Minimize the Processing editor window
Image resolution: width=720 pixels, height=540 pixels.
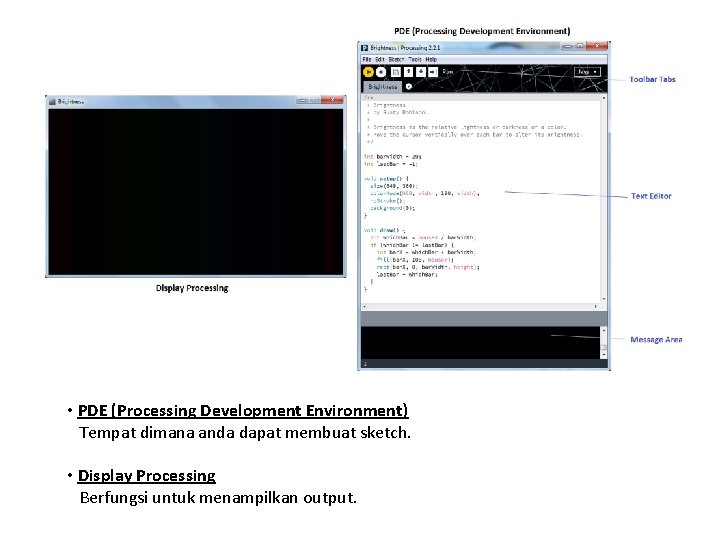568,46
